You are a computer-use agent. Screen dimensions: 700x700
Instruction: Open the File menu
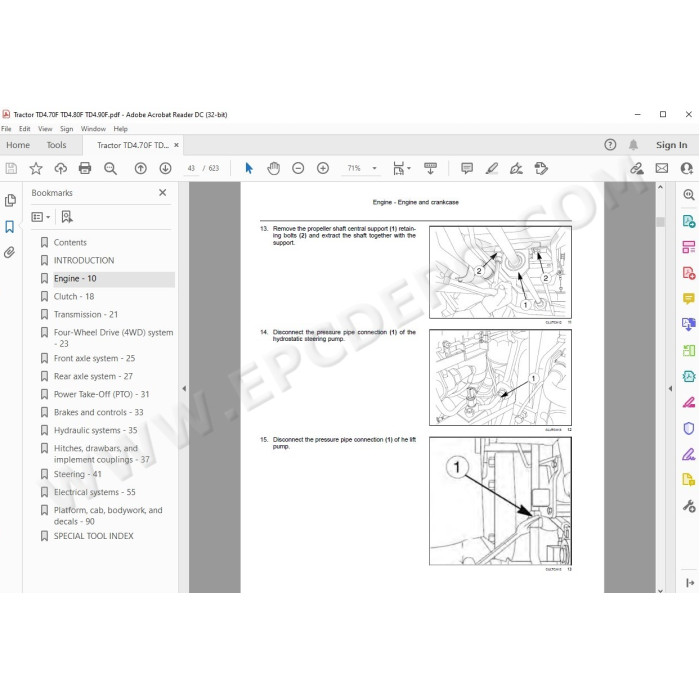(x=6, y=129)
